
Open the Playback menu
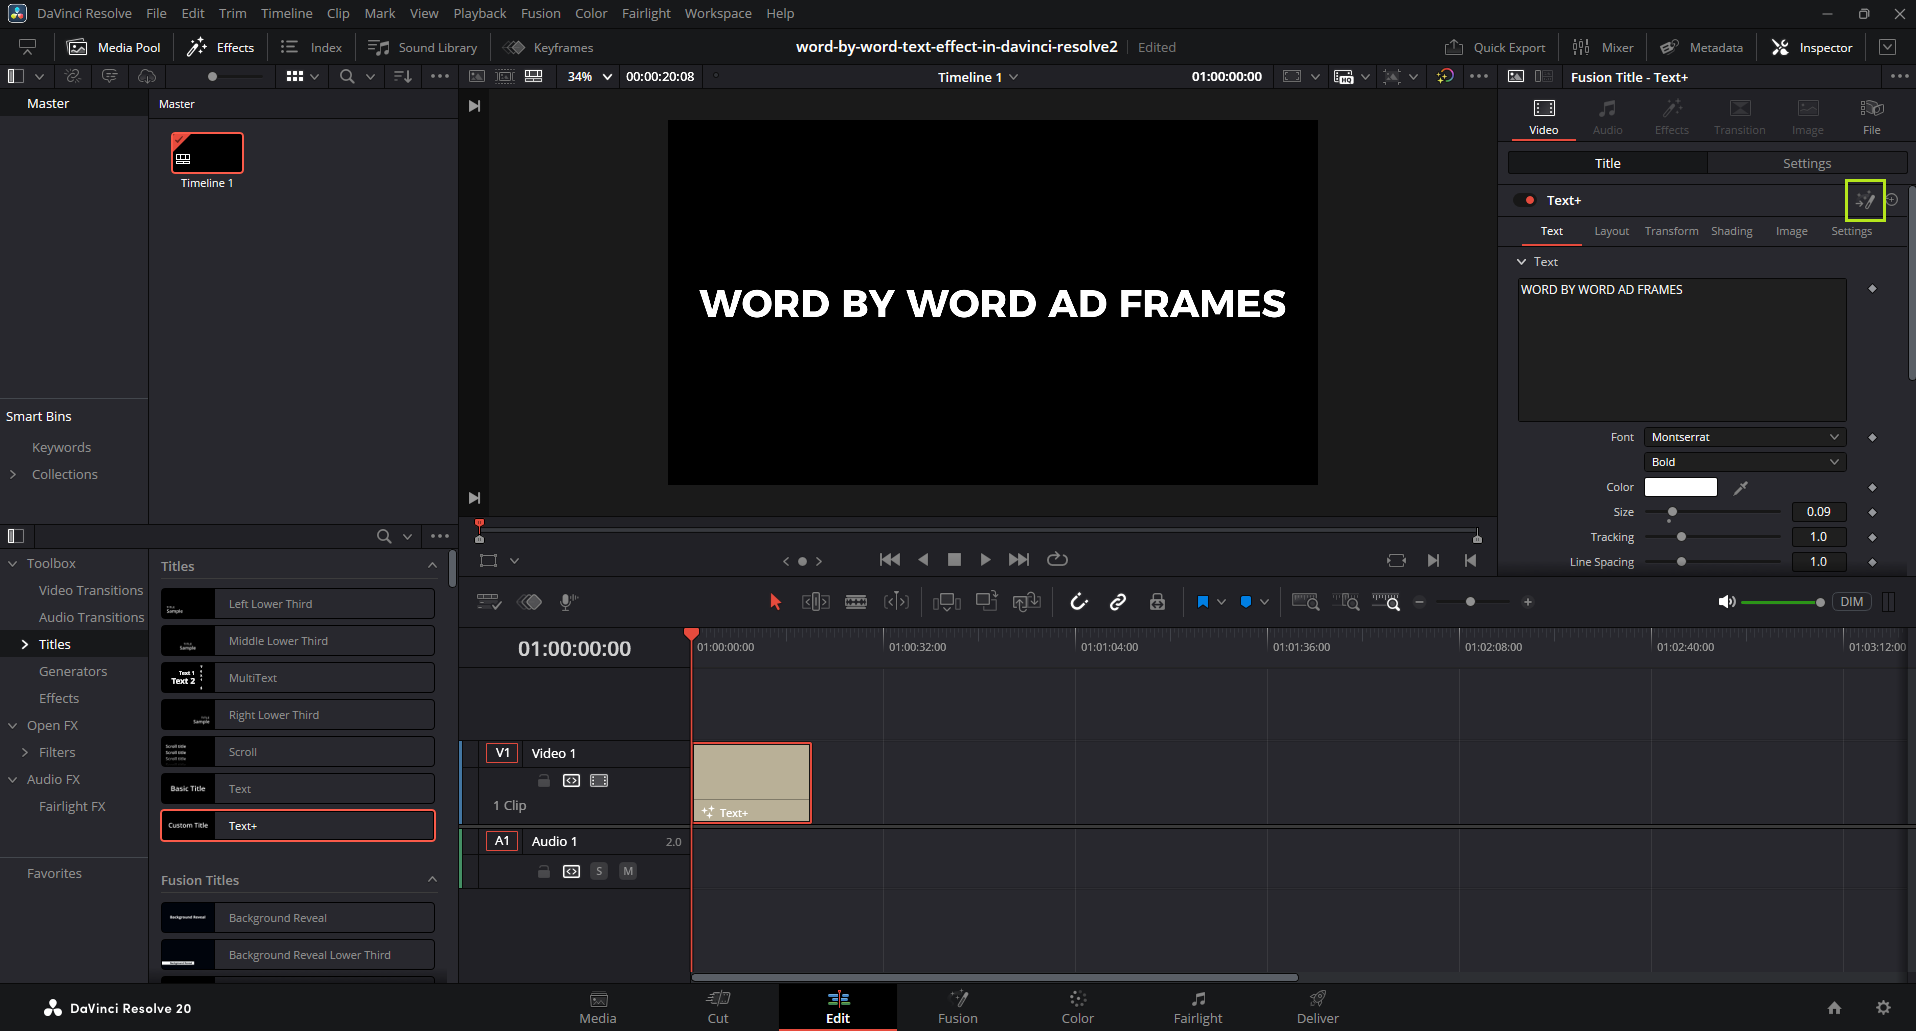[479, 13]
